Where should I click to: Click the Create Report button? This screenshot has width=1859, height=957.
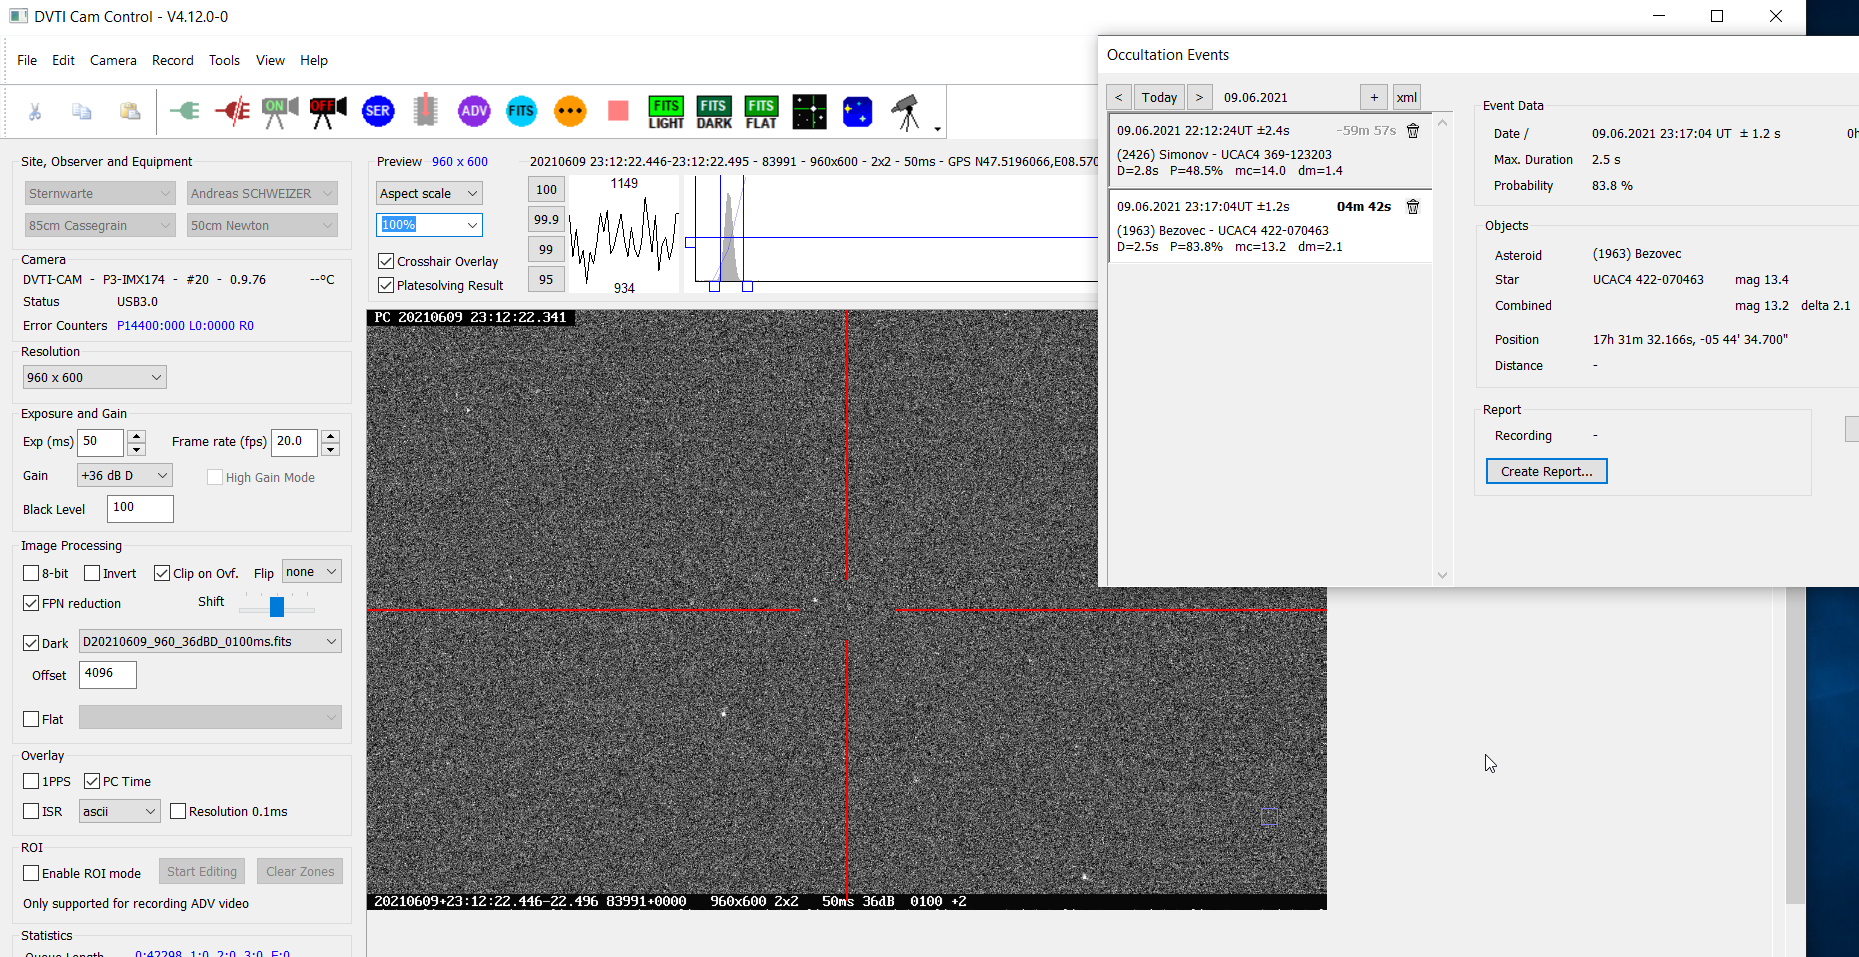coord(1546,471)
